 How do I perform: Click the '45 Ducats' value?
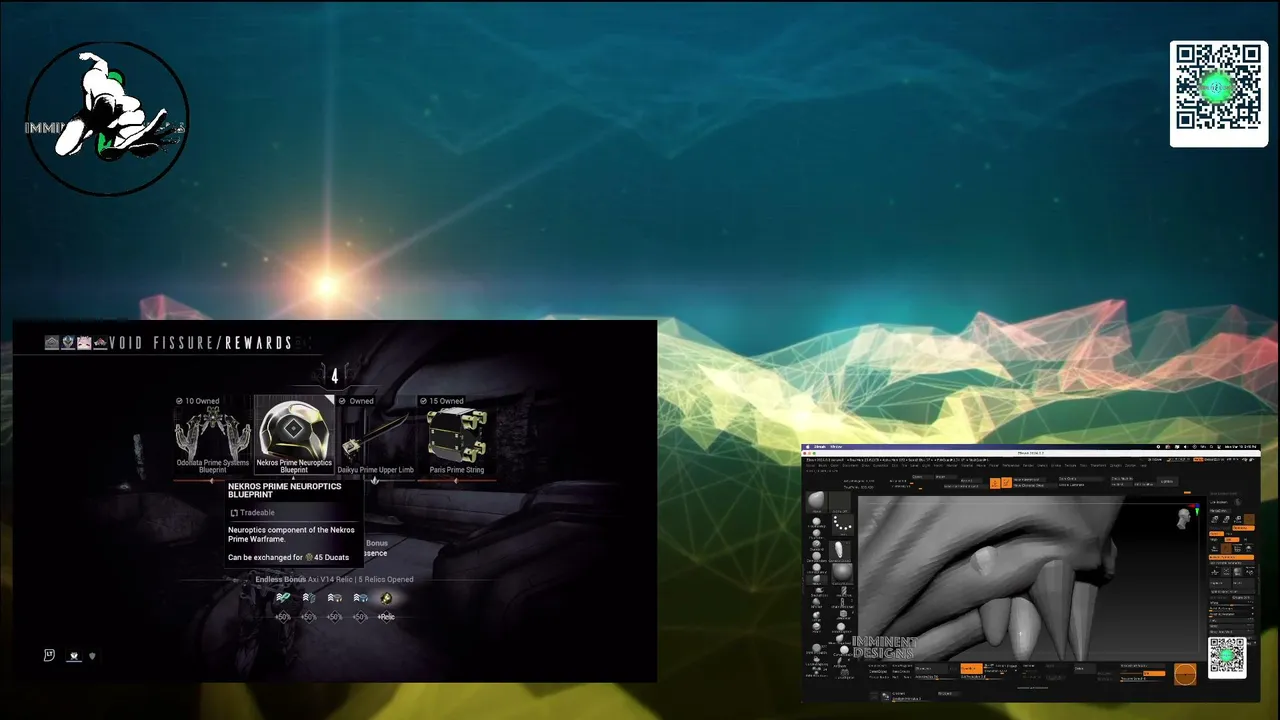332,557
